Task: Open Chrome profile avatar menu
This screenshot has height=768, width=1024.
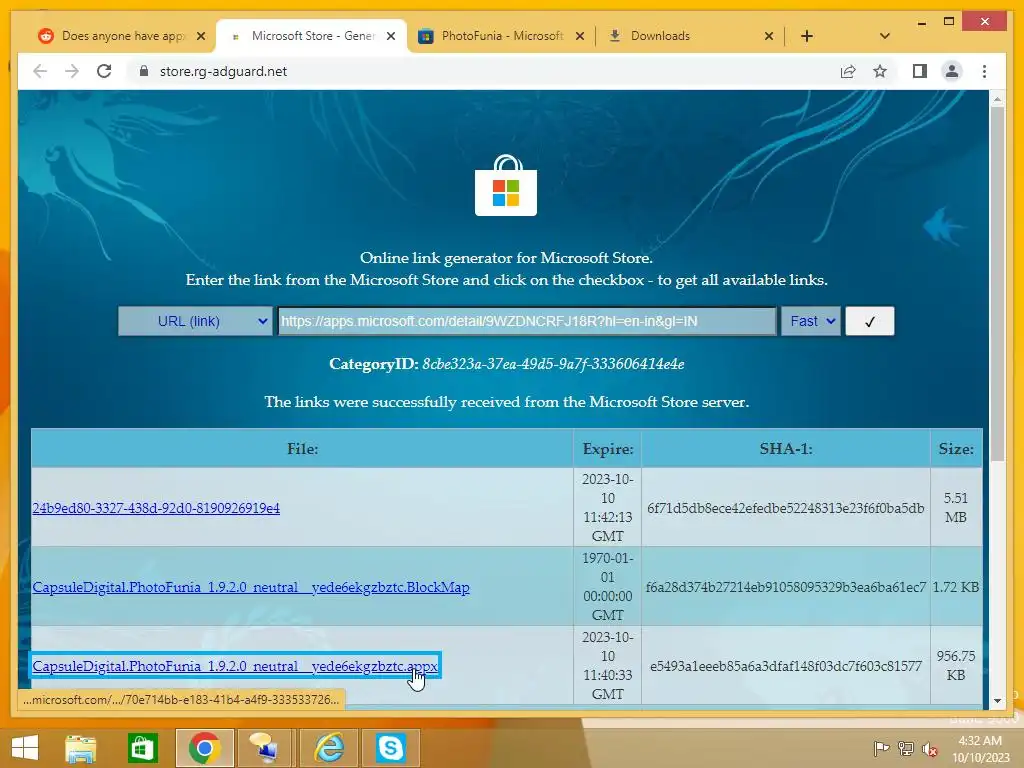Action: pyautogui.click(x=952, y=71)
